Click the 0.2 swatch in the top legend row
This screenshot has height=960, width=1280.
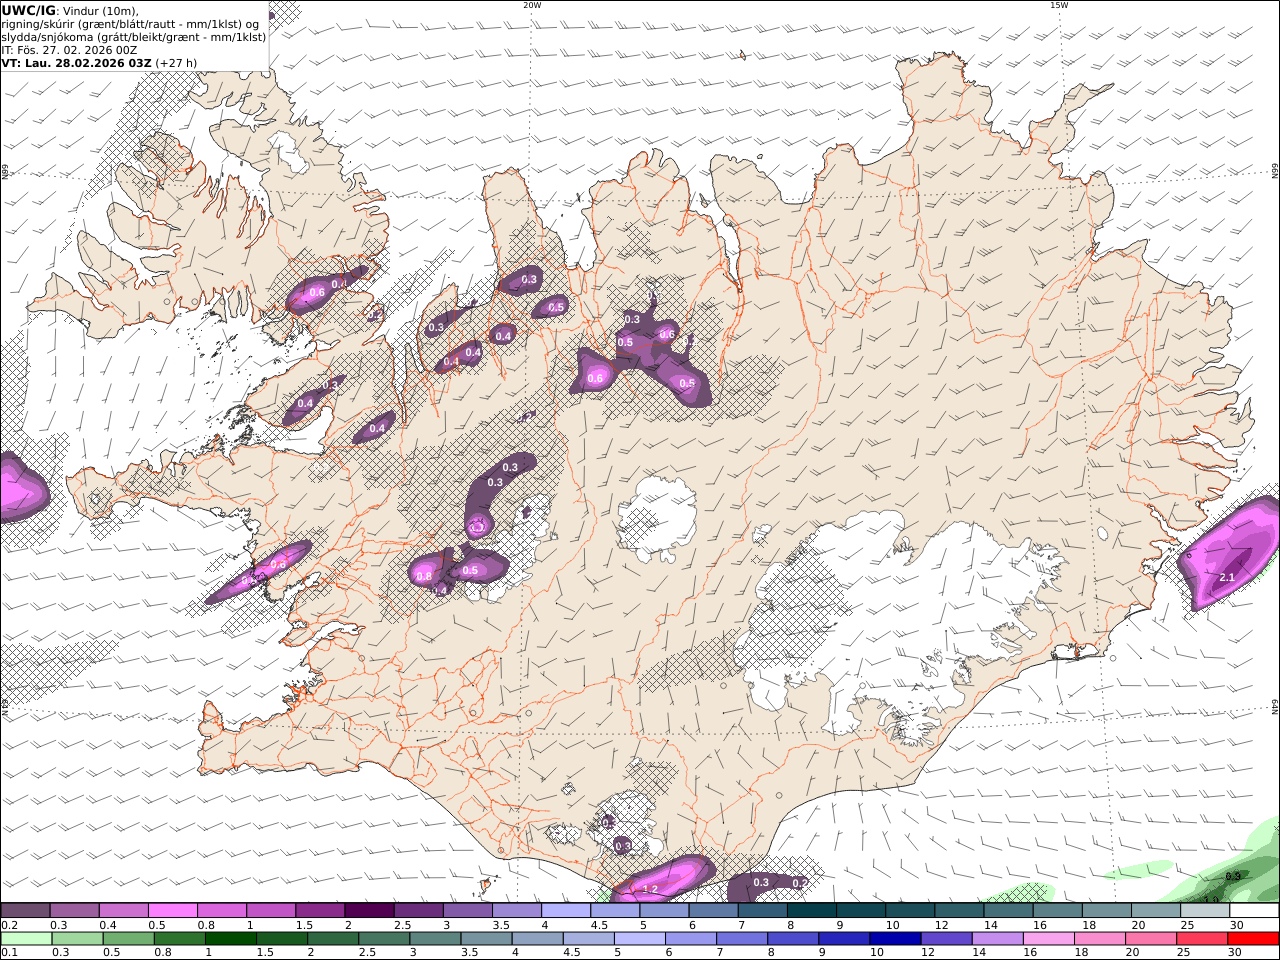click(25, 910)
